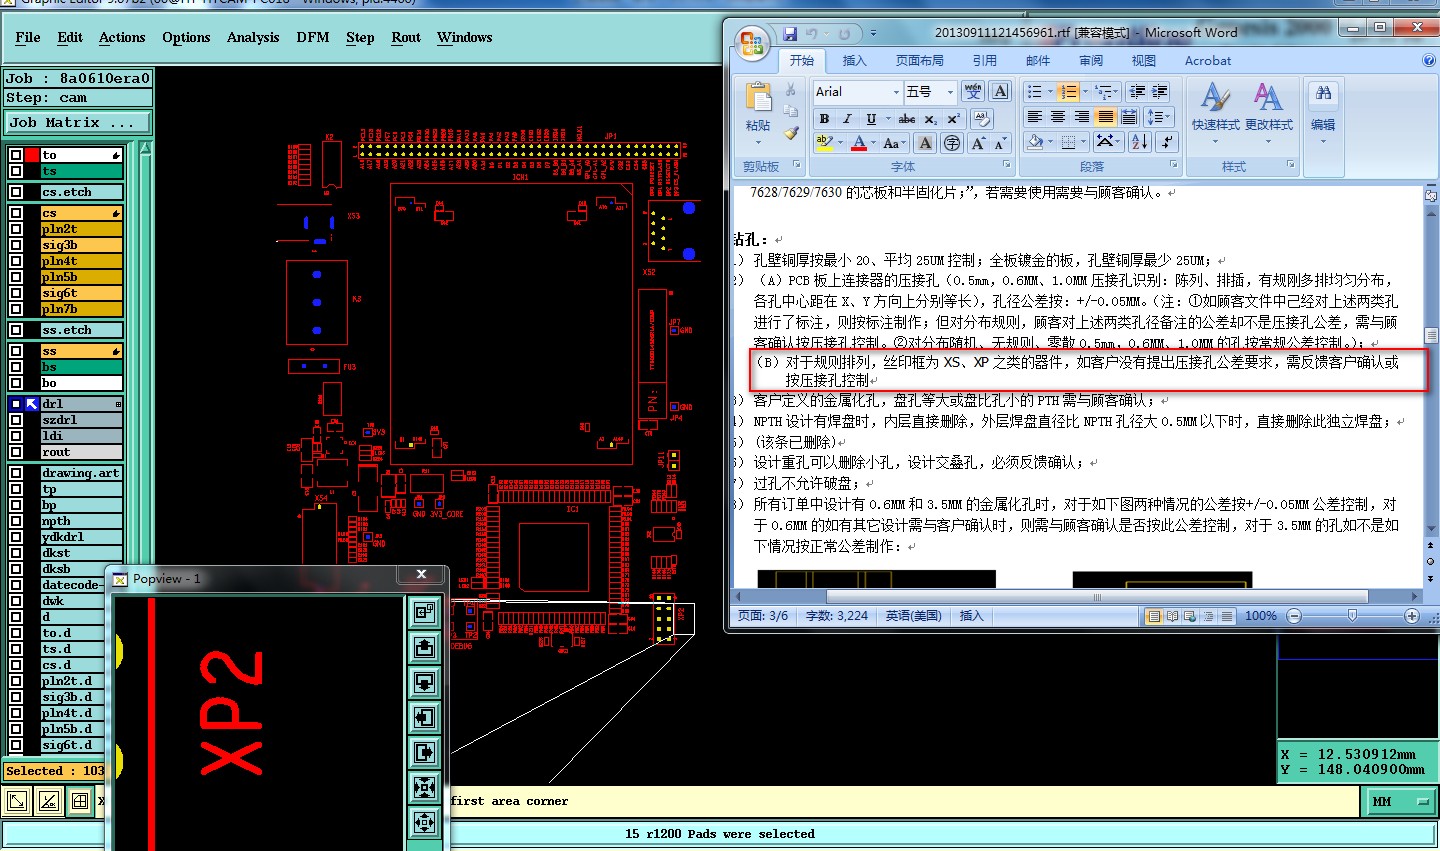The image size is (1440, 851).
Task: Sort text A-Z in Word ribbon
Action: click(x=1140, y=142)
